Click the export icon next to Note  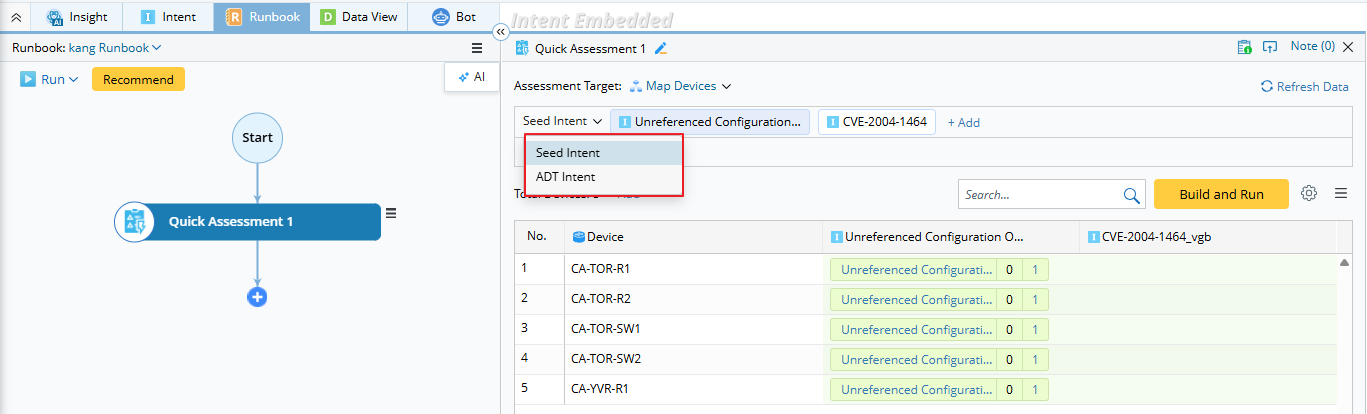coord(1270,47)
